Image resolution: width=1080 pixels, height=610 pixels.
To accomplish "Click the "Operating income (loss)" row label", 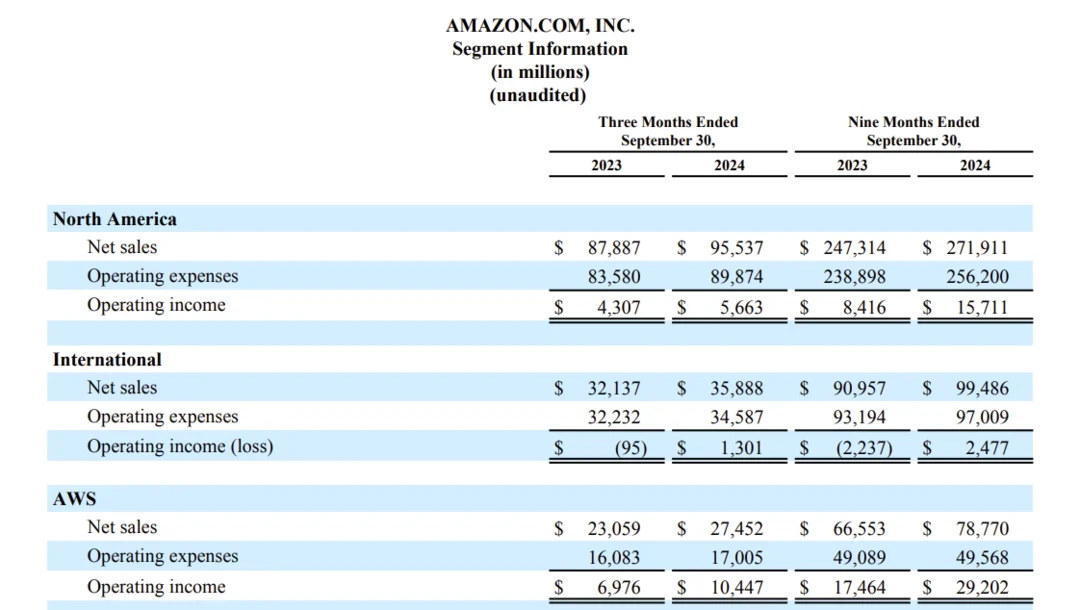I will 180,446.
